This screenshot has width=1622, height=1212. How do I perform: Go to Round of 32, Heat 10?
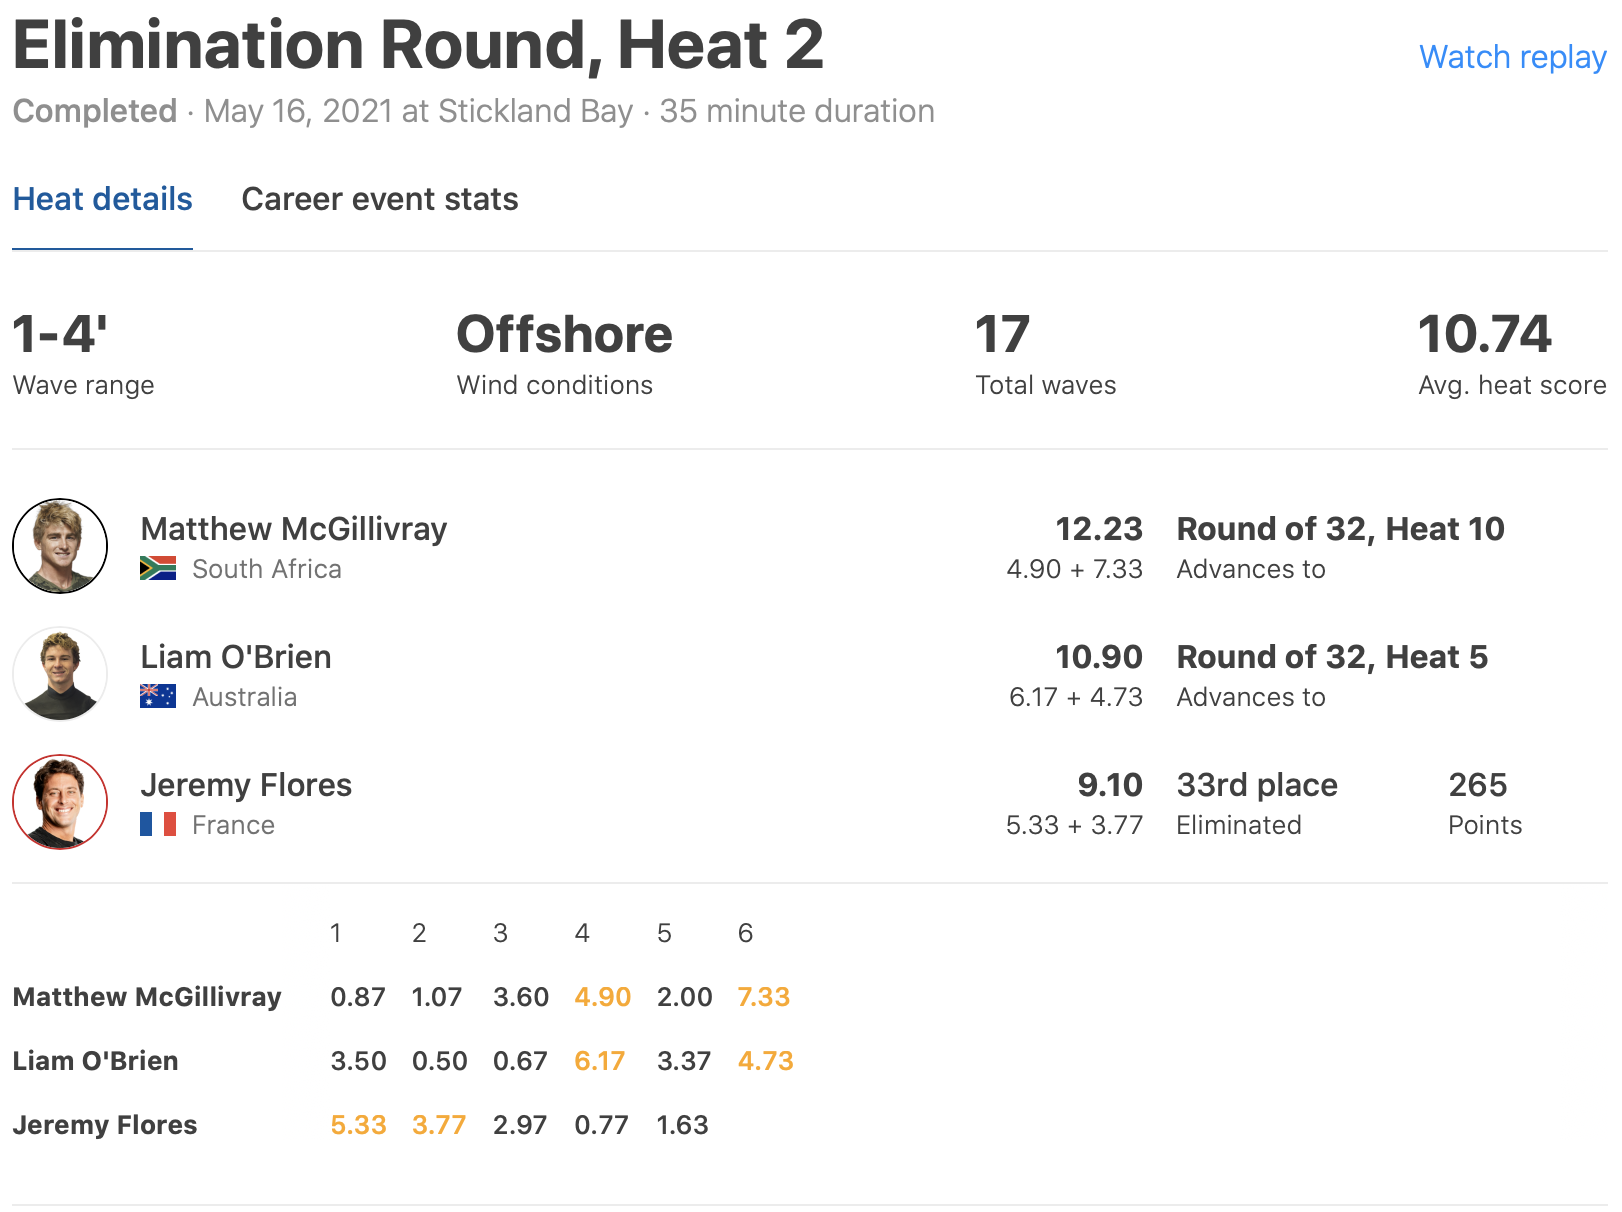(1340, 529)
